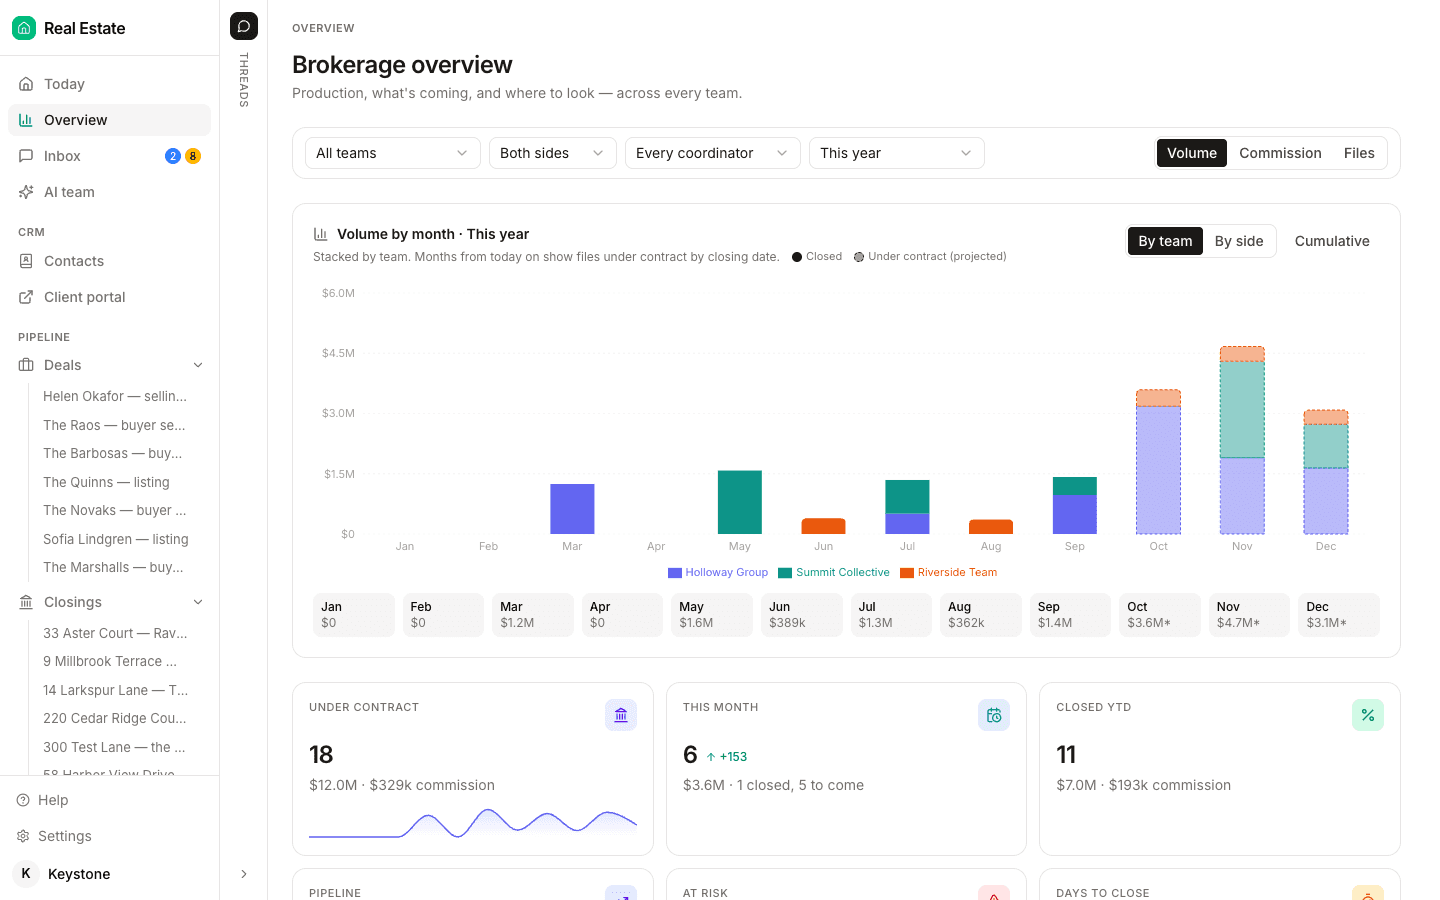1440x900 pixels.
Task: Click the This Month calendar icon
Action: [x=994, y=715]
